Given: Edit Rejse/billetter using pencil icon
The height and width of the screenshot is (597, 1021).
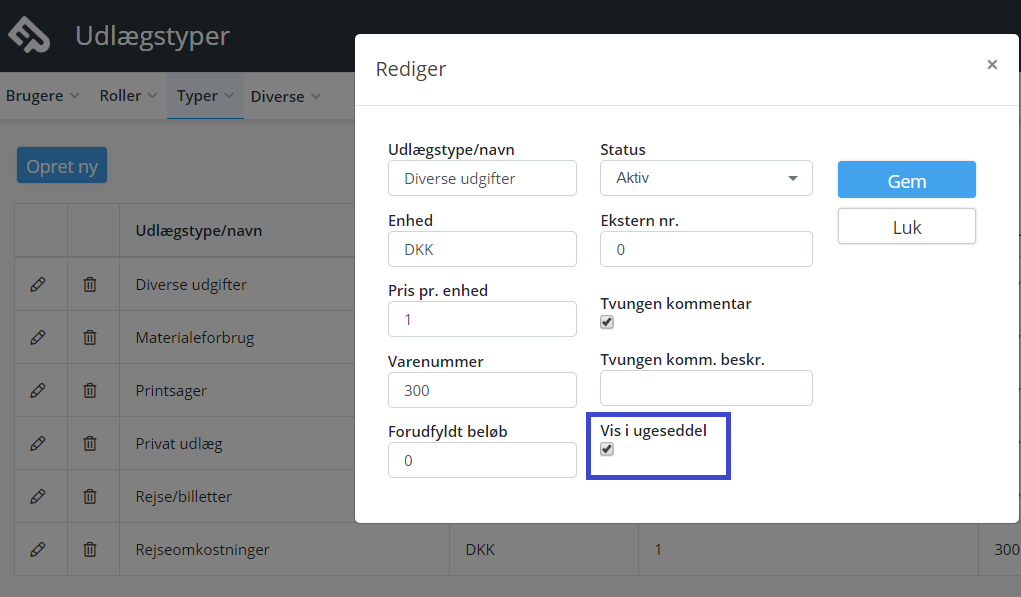Looking at the screenshot, I should pos(38,496).
